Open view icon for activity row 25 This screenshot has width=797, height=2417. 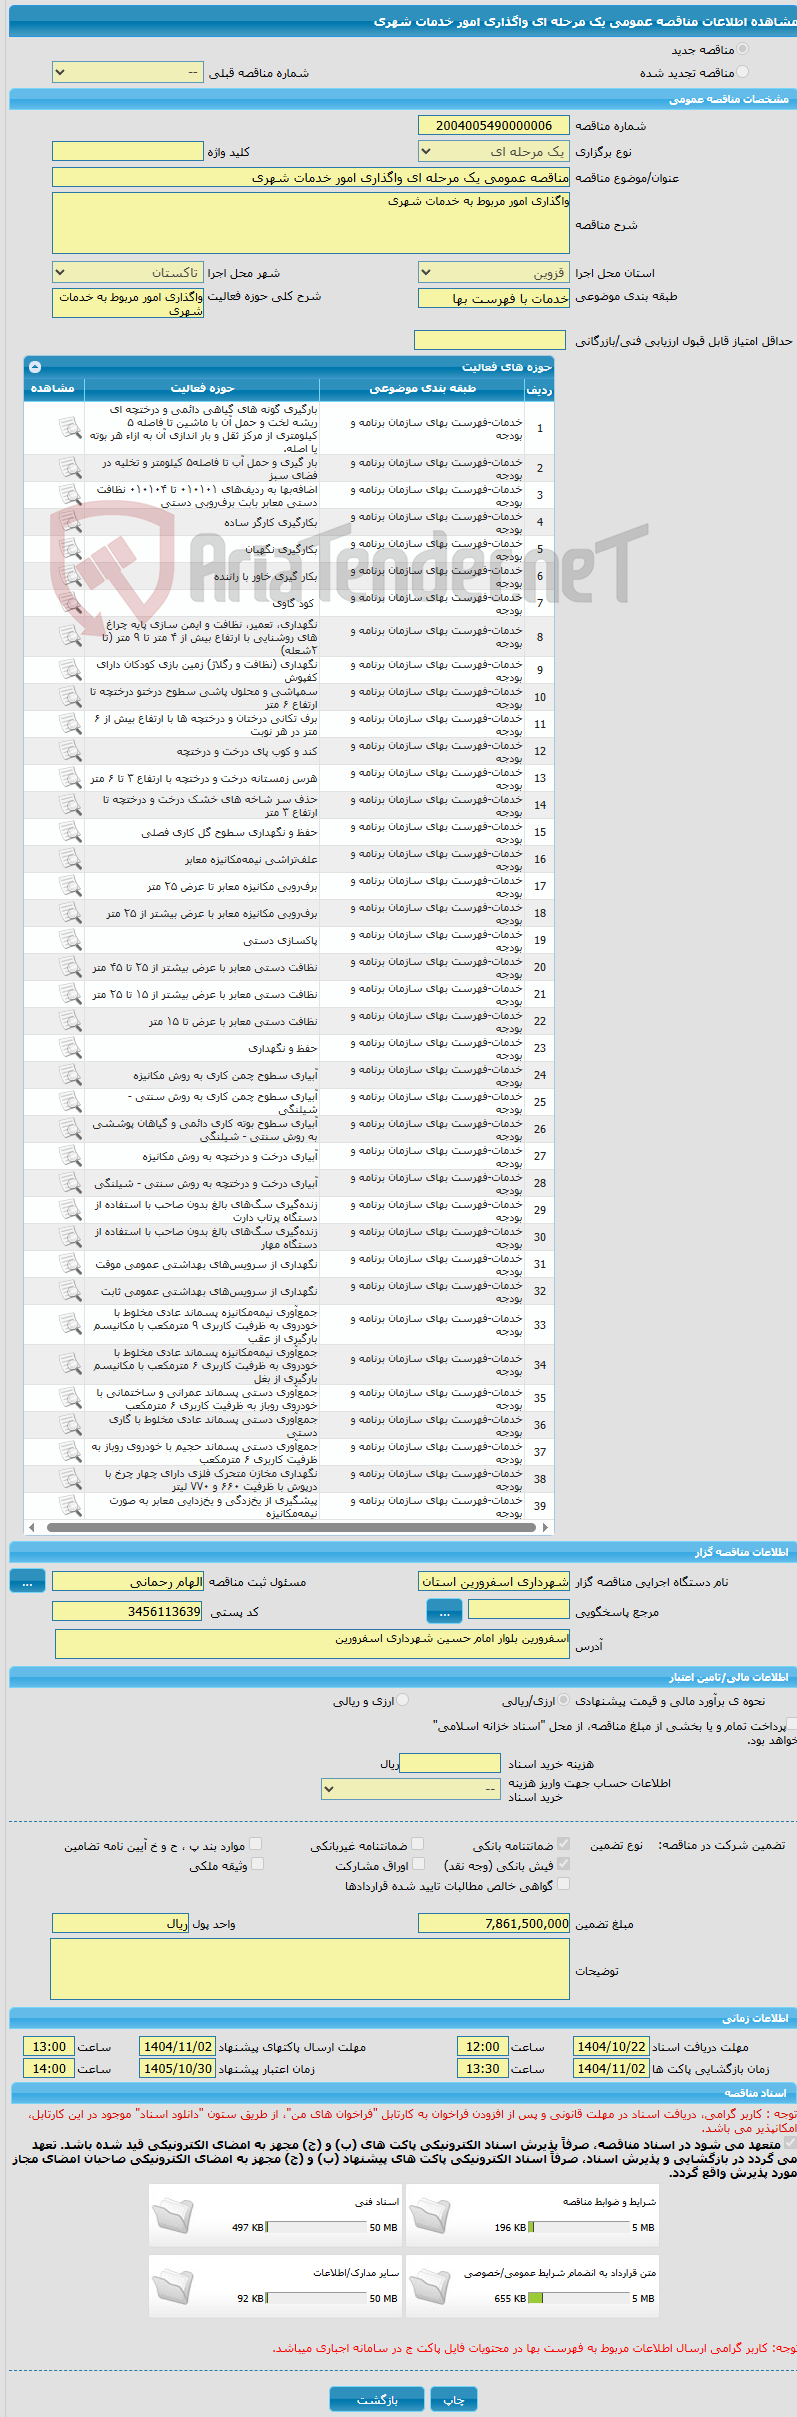[x=69, y=1102]
